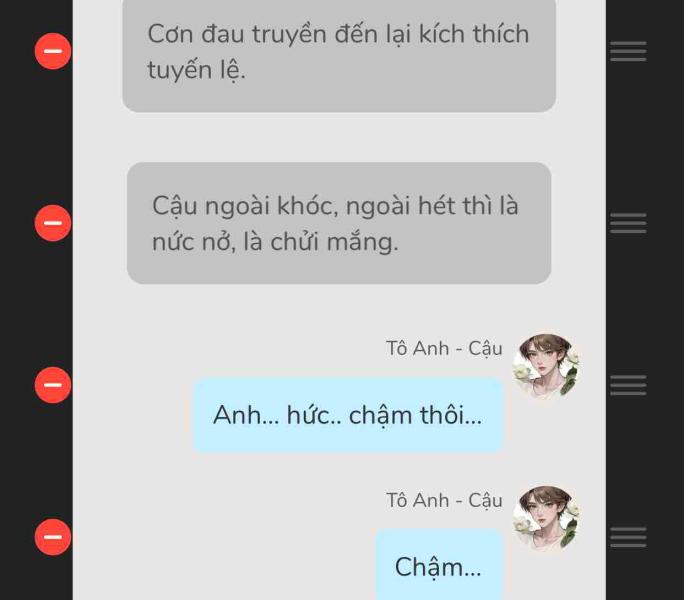
Task: Open avatar above the 'Chậm...' bubble
Action: click(x=546, y=518)
